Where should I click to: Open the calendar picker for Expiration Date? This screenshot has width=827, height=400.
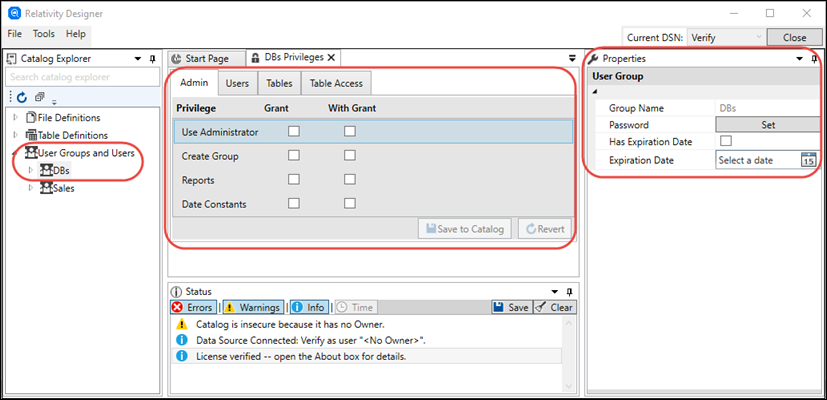coord(808,160)
